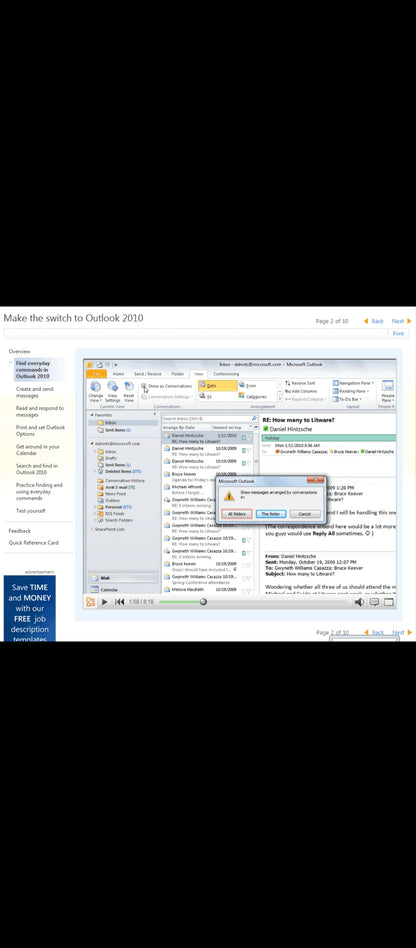Click the Reset View icon
The image size is (416, 948).
coord(129,386)
